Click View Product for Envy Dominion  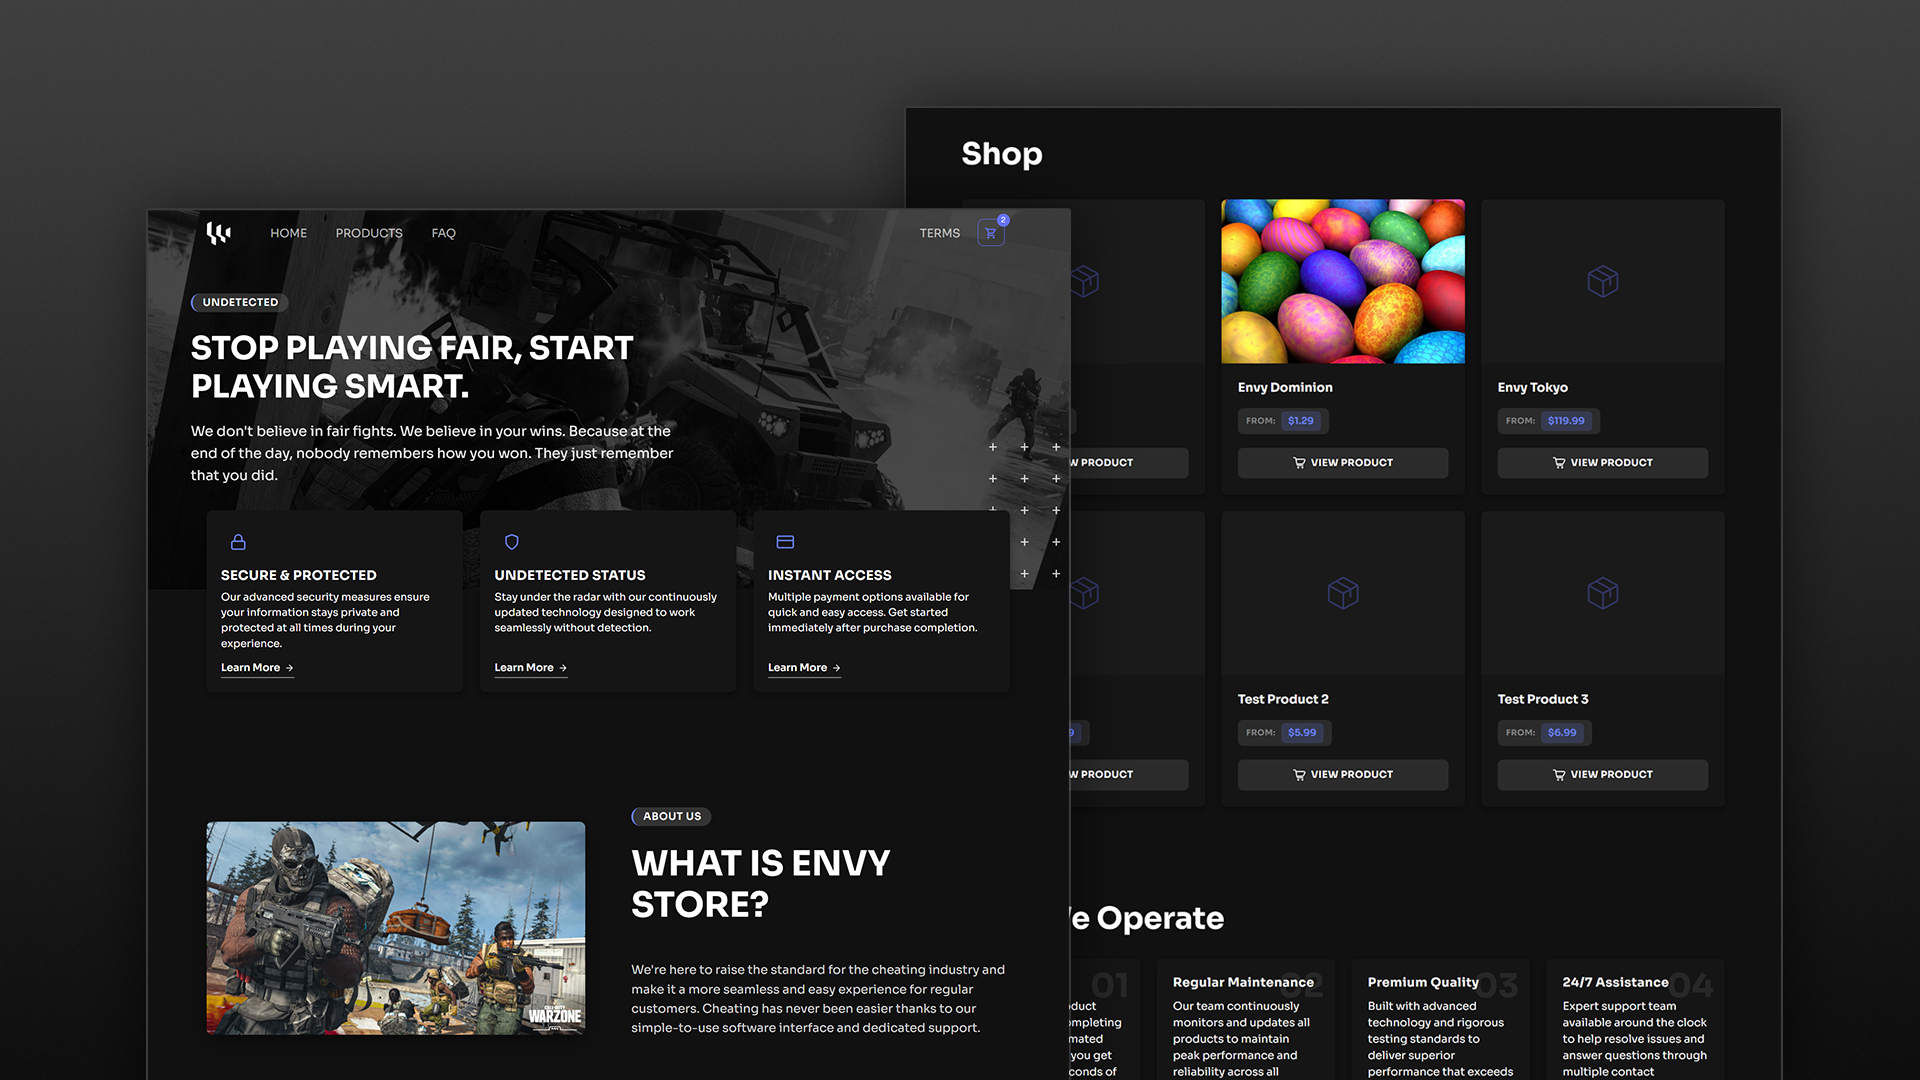tap(1343, 463)
